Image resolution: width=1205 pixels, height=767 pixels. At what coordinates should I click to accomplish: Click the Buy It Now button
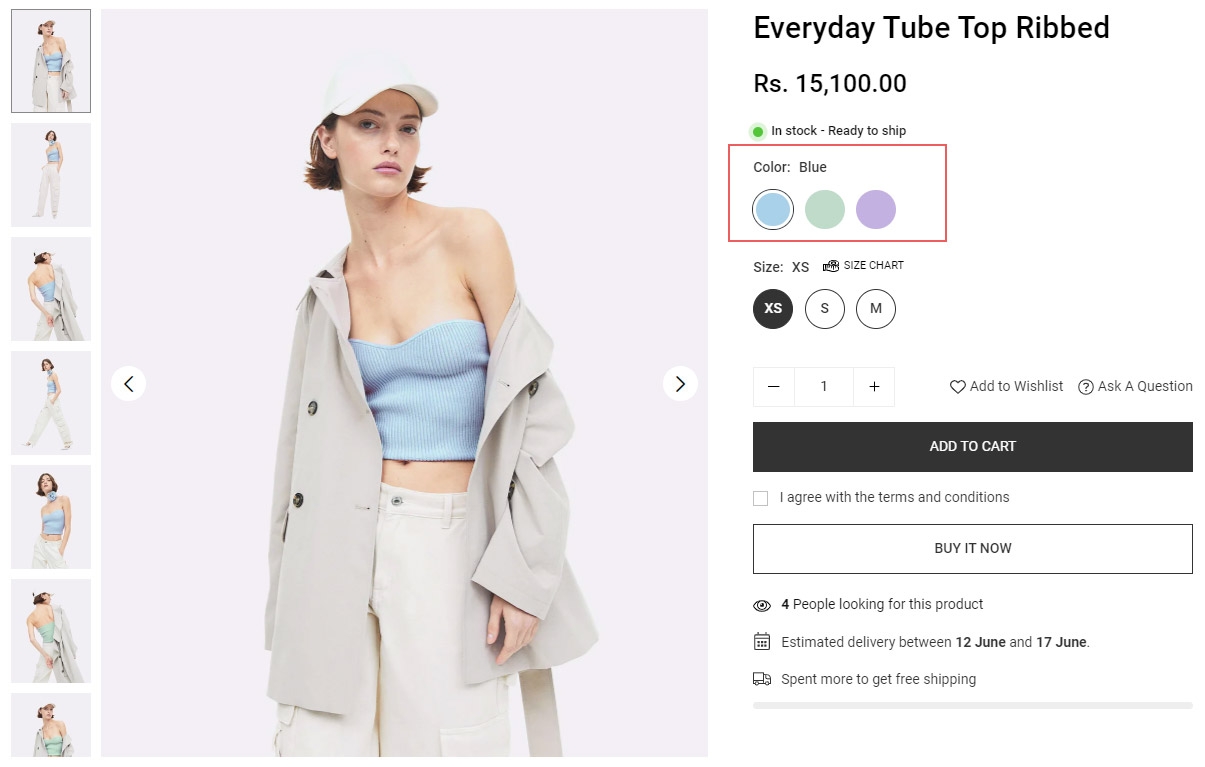[972, 548]
